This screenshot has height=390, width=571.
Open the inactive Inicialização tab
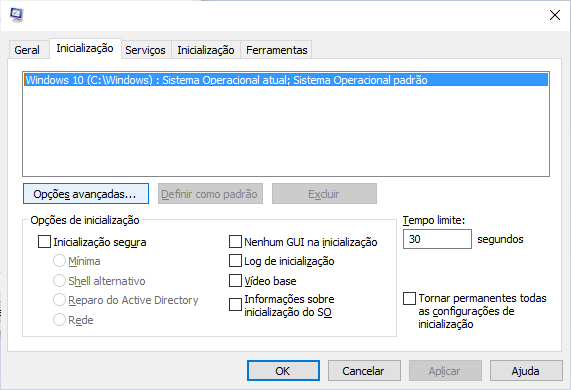206,50
